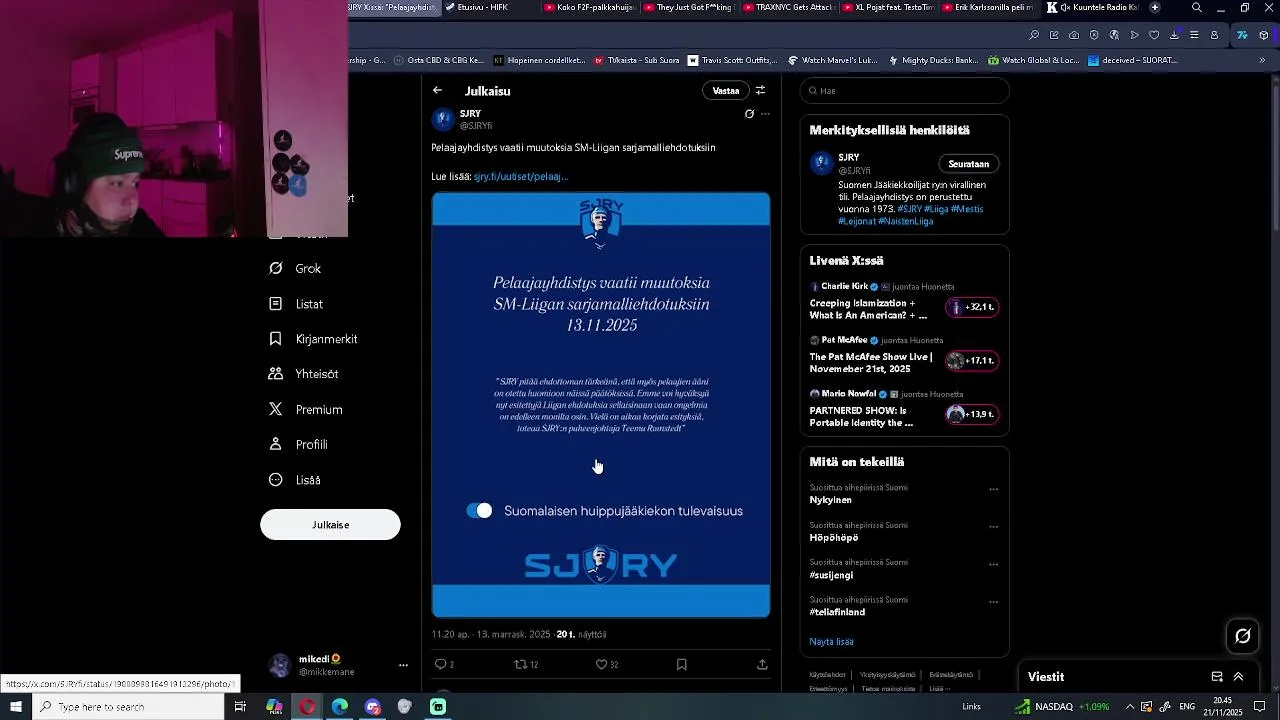Image resolution: width=1280 pixels, height=720 pixels.
Task: Open more options for #teliafinland trend
Action: [993, 601]
